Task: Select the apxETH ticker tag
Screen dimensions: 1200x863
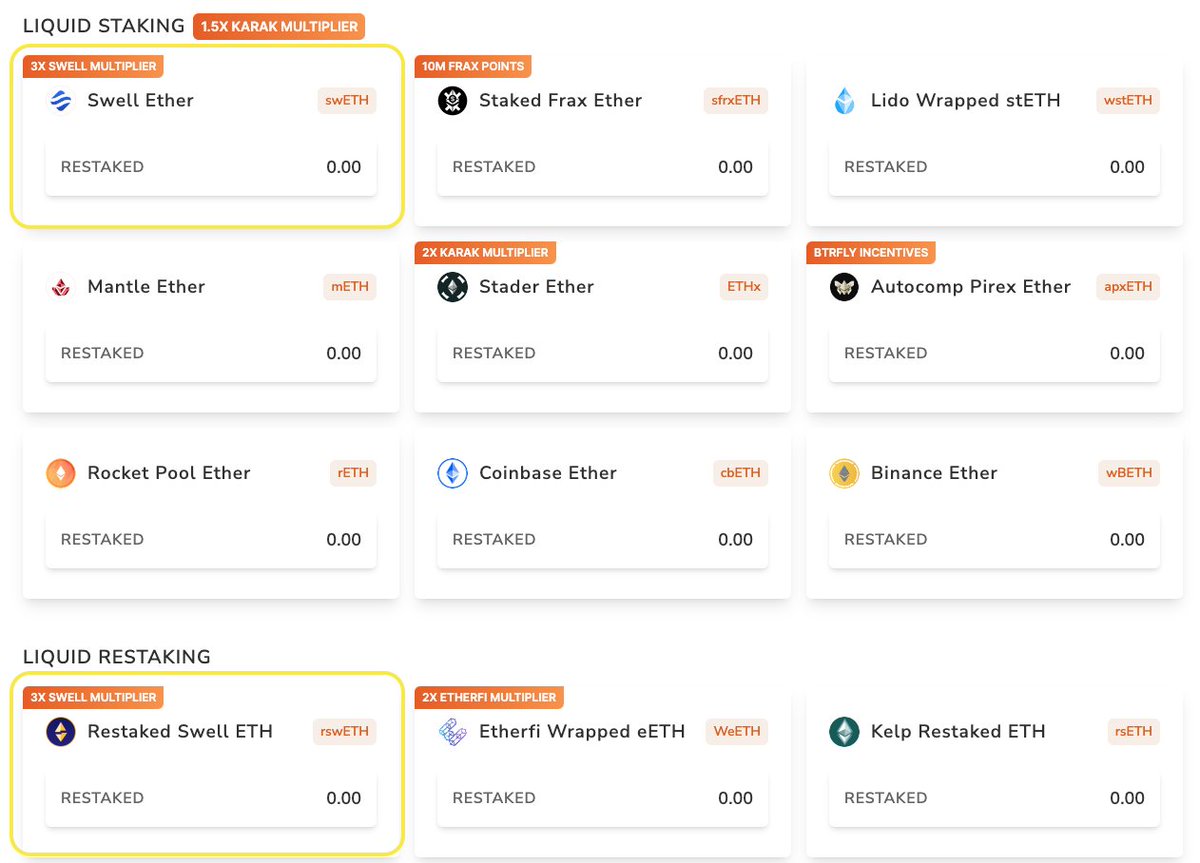Action: click(1128, 286)
